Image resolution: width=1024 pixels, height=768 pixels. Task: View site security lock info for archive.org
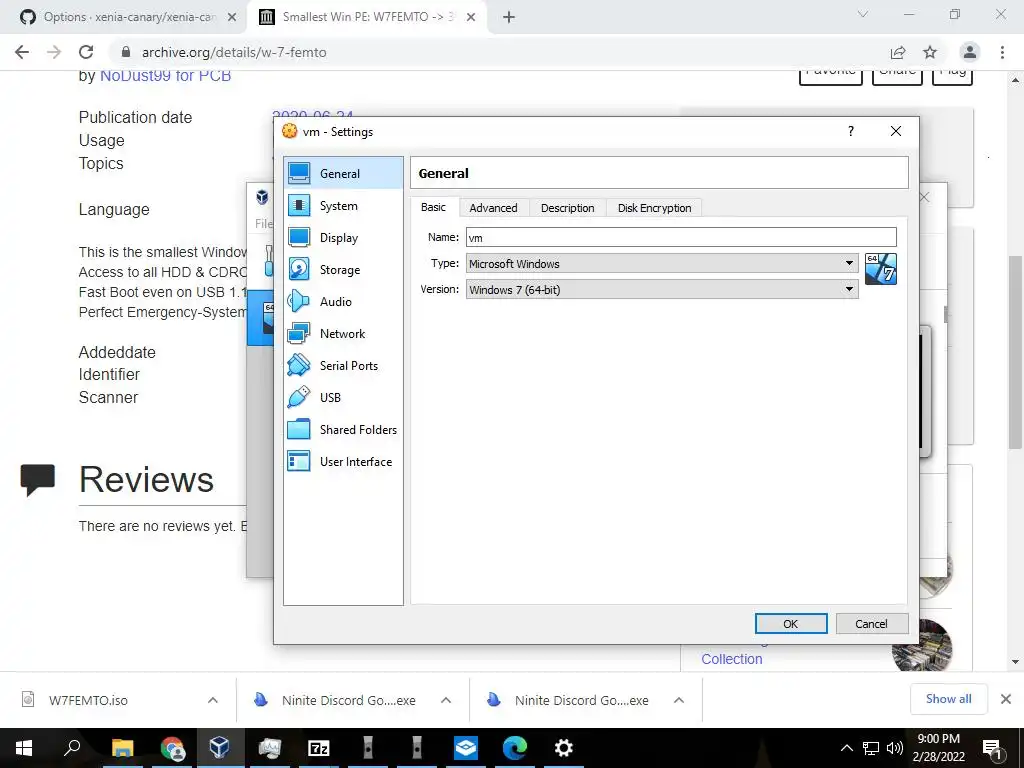(x=127, y=52)
